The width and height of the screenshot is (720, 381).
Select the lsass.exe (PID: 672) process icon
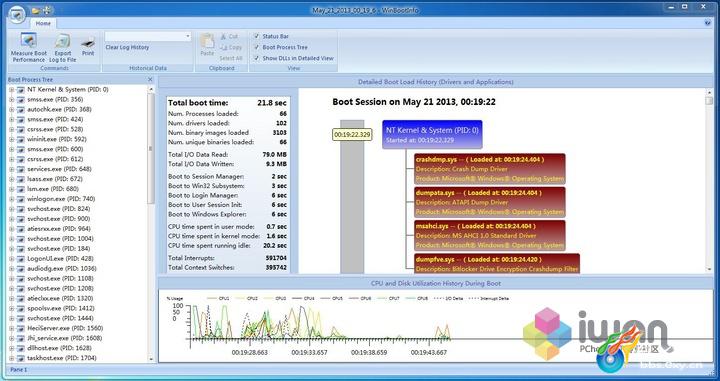tap(21, 179)
